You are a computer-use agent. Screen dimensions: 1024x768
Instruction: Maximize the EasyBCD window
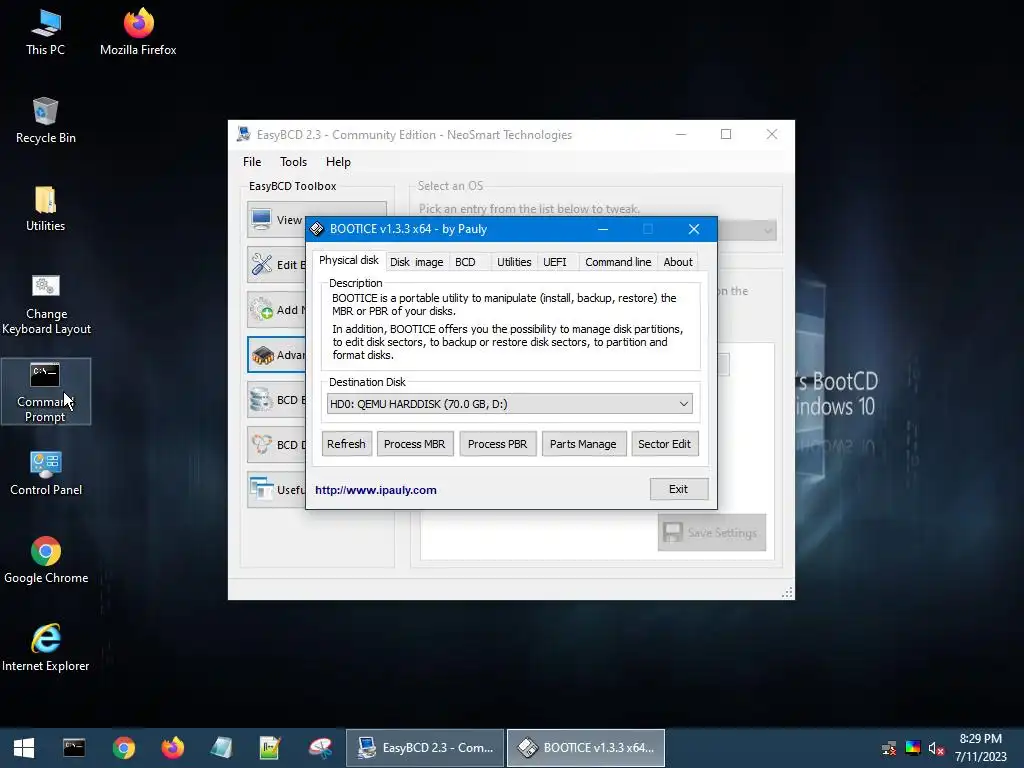[x=726, y=134]
